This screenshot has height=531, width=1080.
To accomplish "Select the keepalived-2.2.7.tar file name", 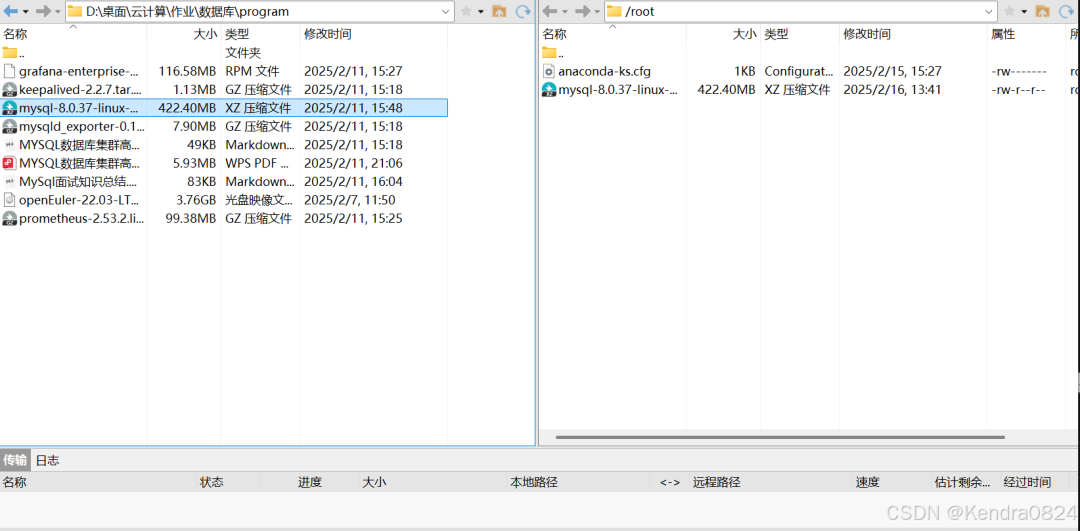I will pyautogui.click(x=81, y=90).
